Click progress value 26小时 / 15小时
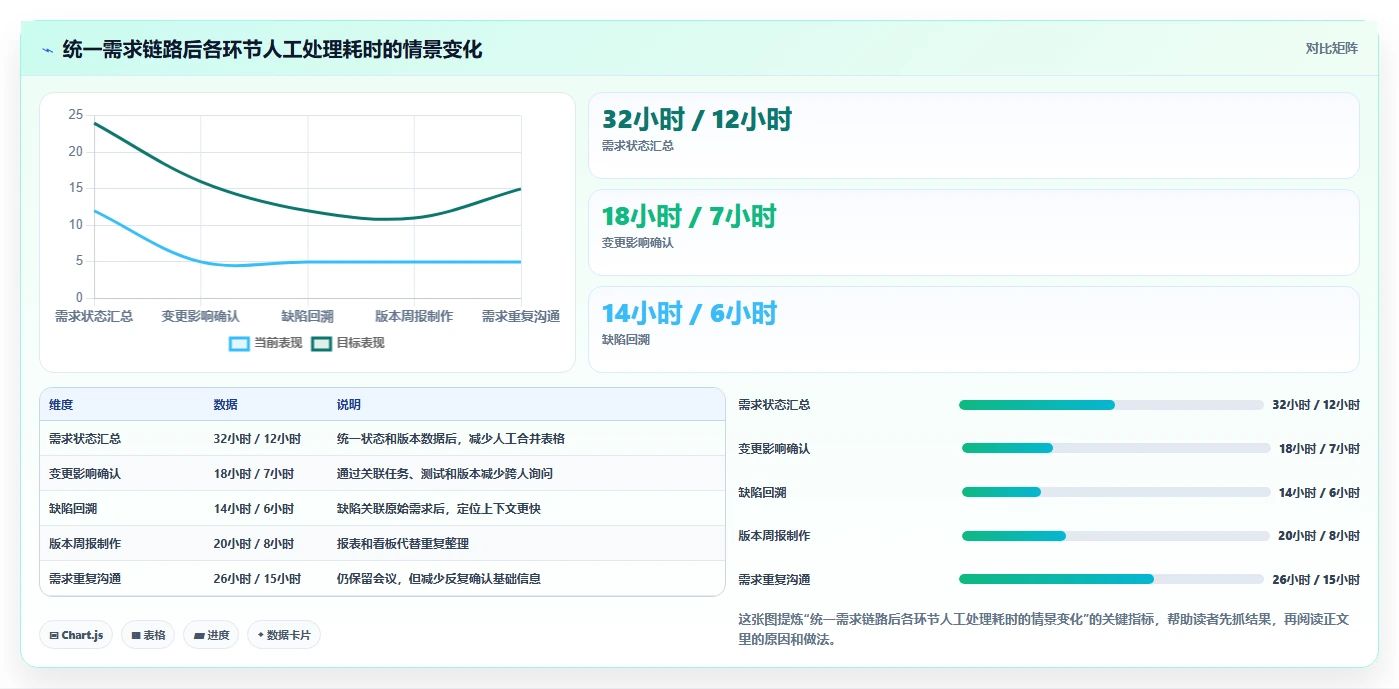This screenshot has width=1399, height=689. pyautogui.click(x=1316, y=580)
